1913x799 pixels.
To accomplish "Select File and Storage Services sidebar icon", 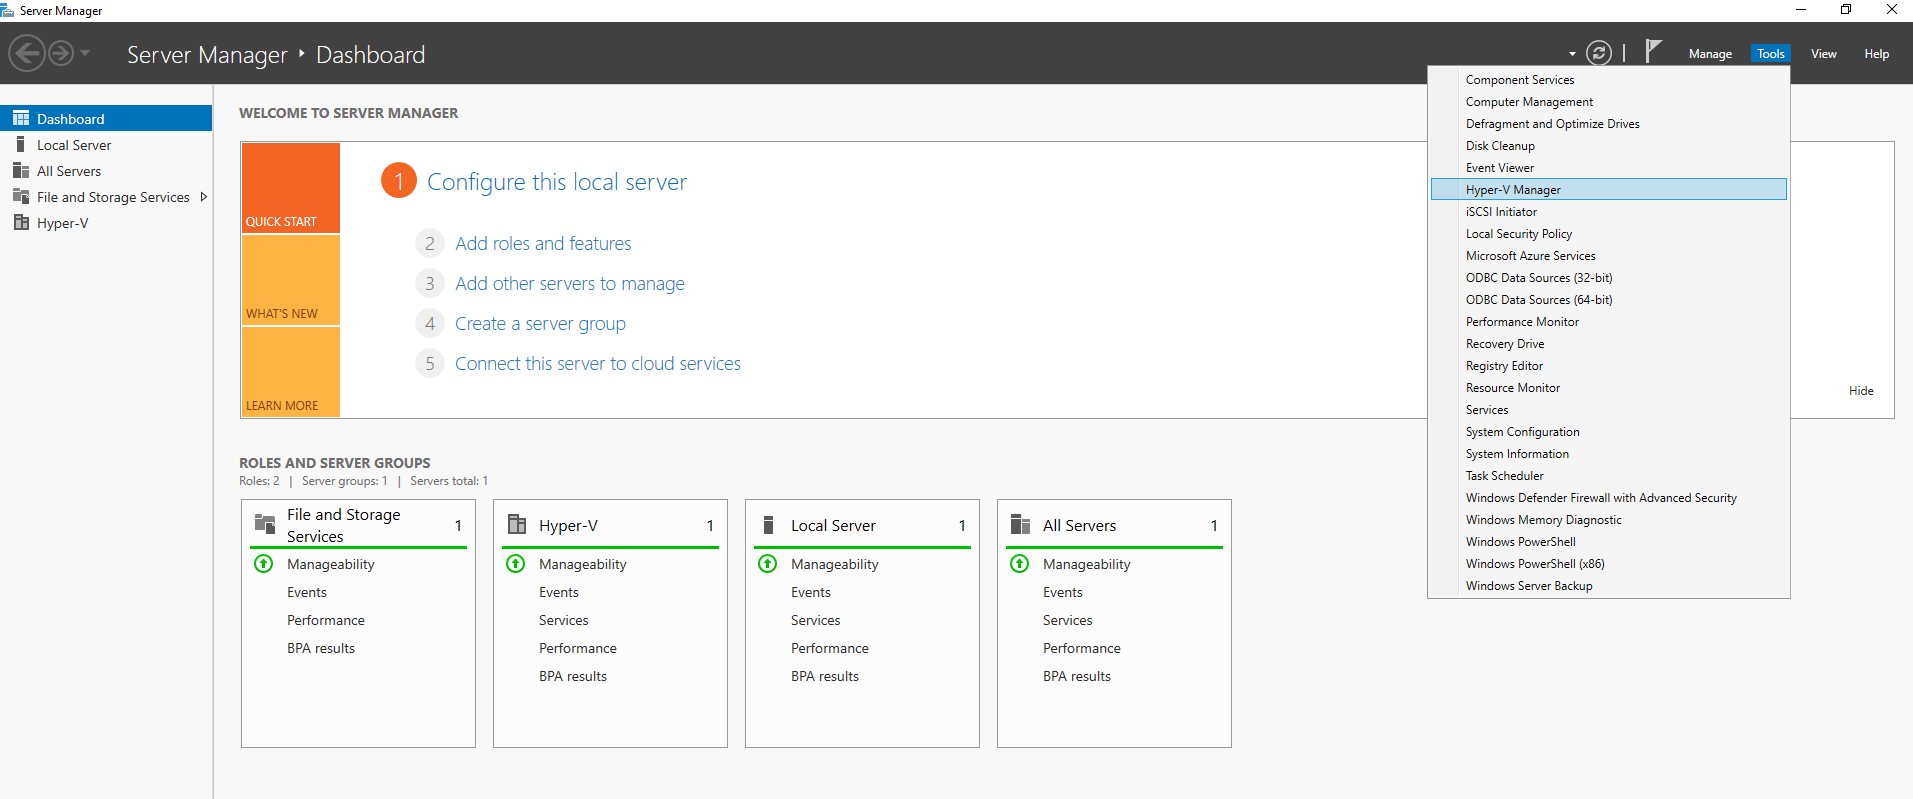I will (x=21, y=196).
